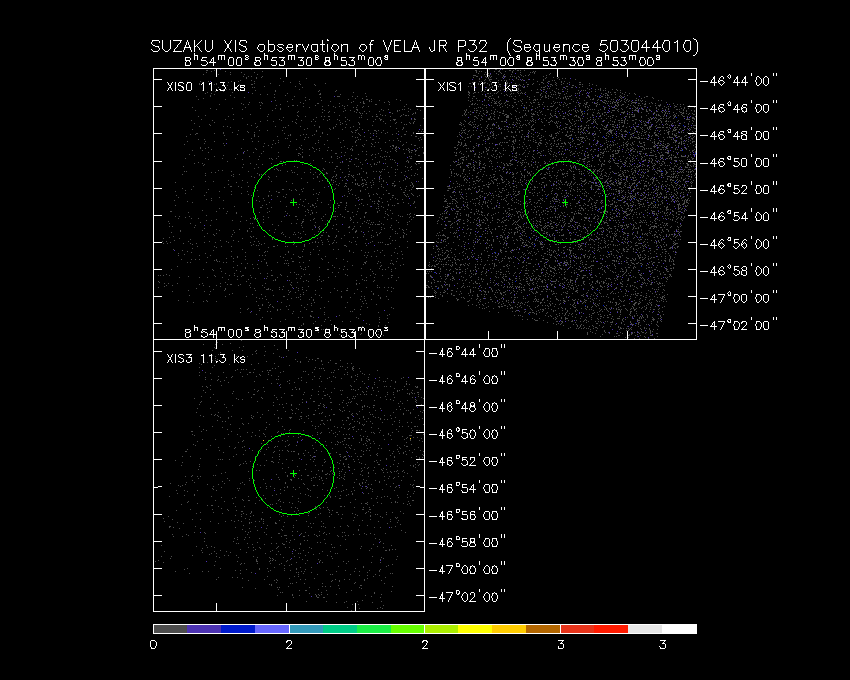Click the 'XIS3 11.3 ks' label

206,358
